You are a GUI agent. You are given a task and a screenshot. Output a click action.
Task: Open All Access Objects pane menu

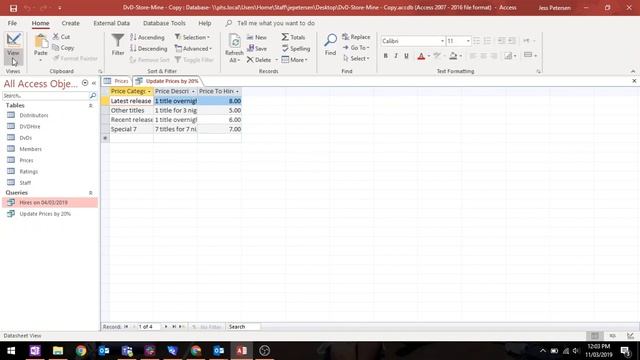coord(85,83)
